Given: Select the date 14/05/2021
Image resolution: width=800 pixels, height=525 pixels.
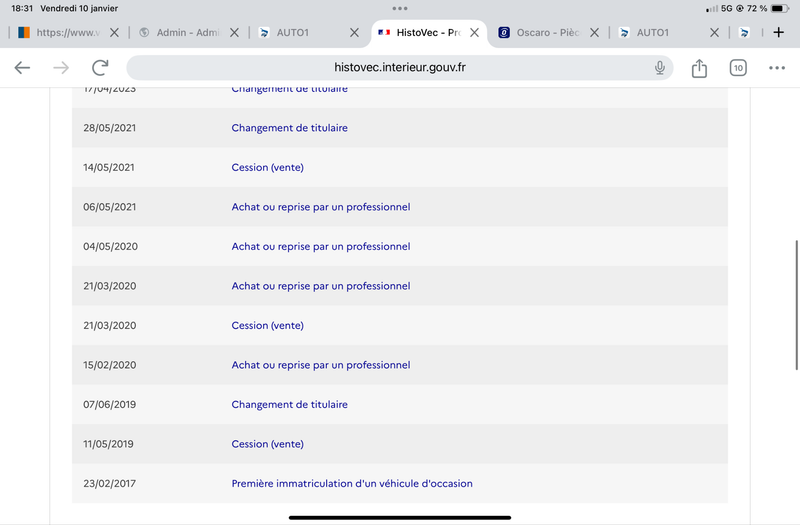Looking at the screenshot, I should point(109,167).
